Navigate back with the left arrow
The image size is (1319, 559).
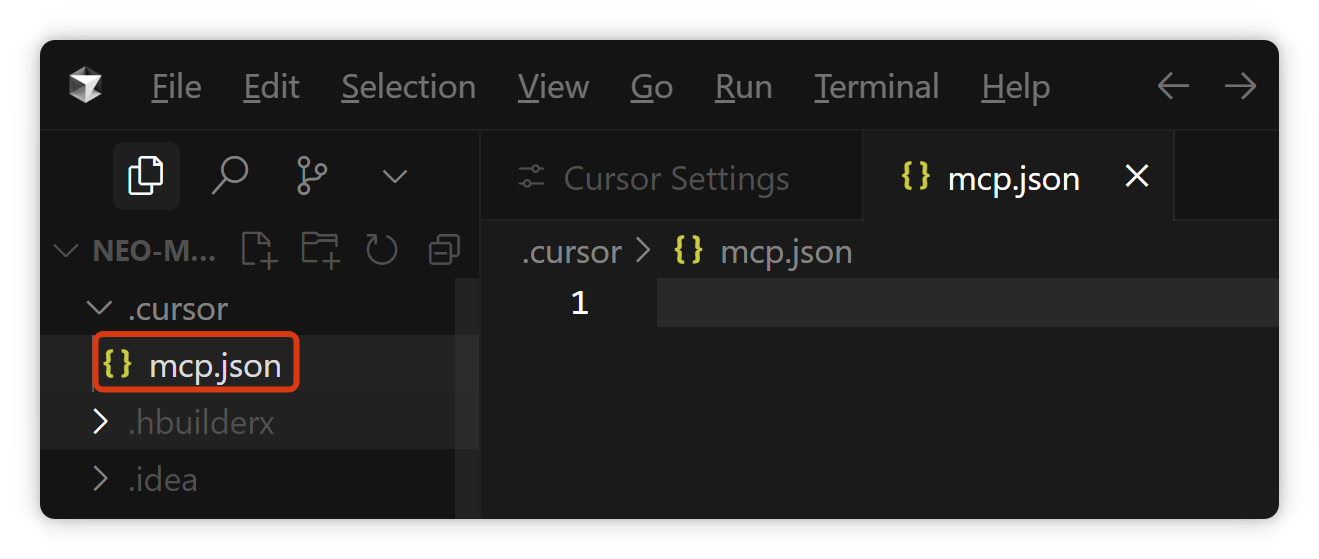[1172, 87]
